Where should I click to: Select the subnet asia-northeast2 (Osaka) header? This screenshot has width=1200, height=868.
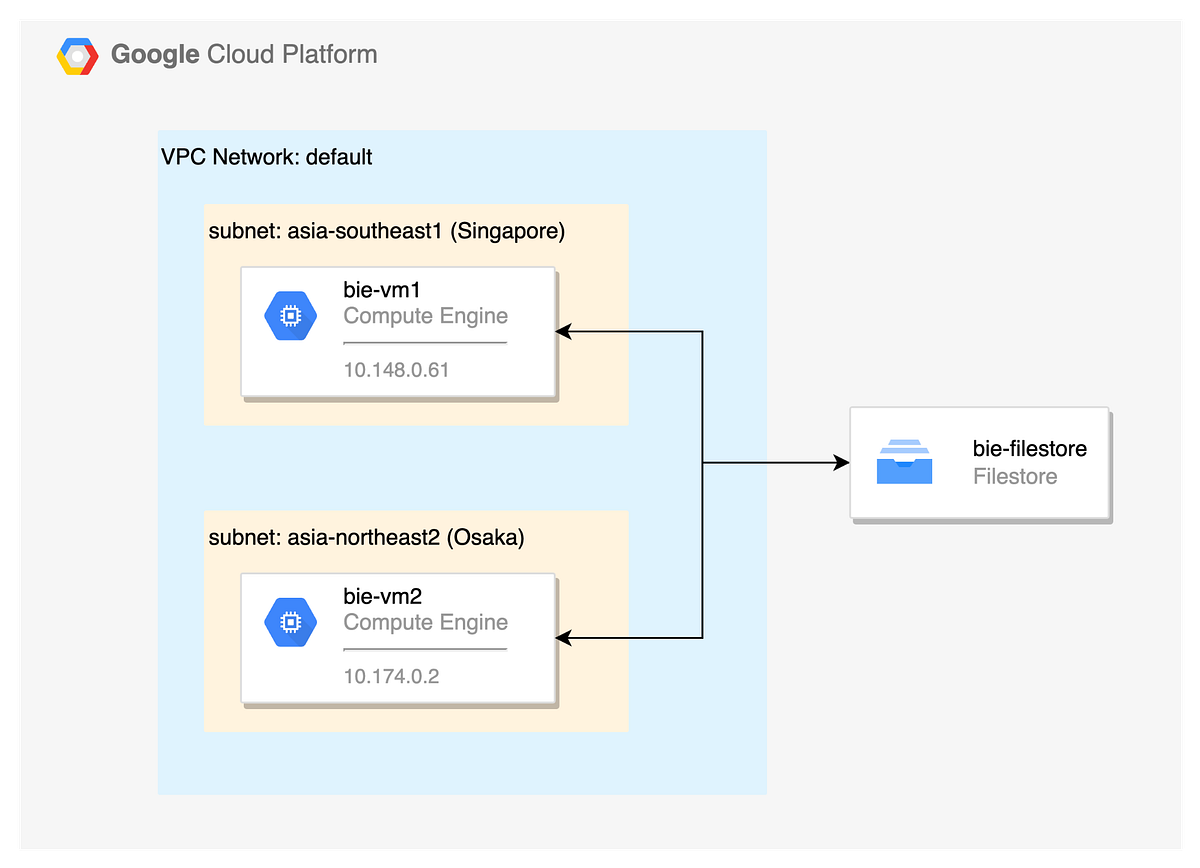pos(366,537)
